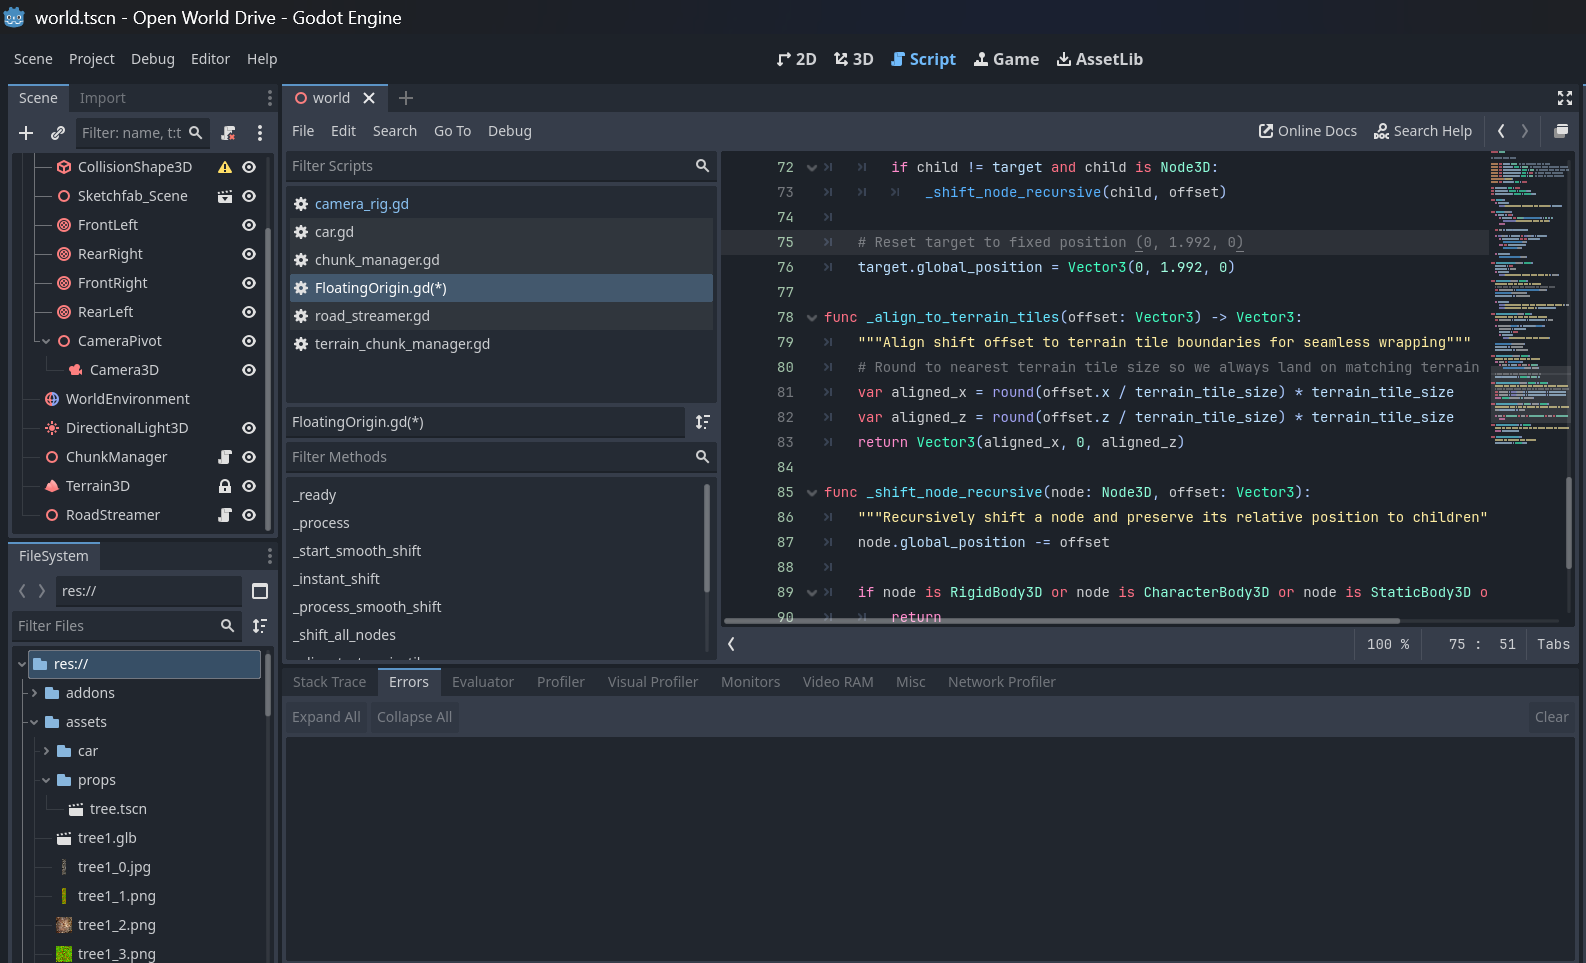
Task: Collapse the CameraPivot node
Action: [45, 341]
